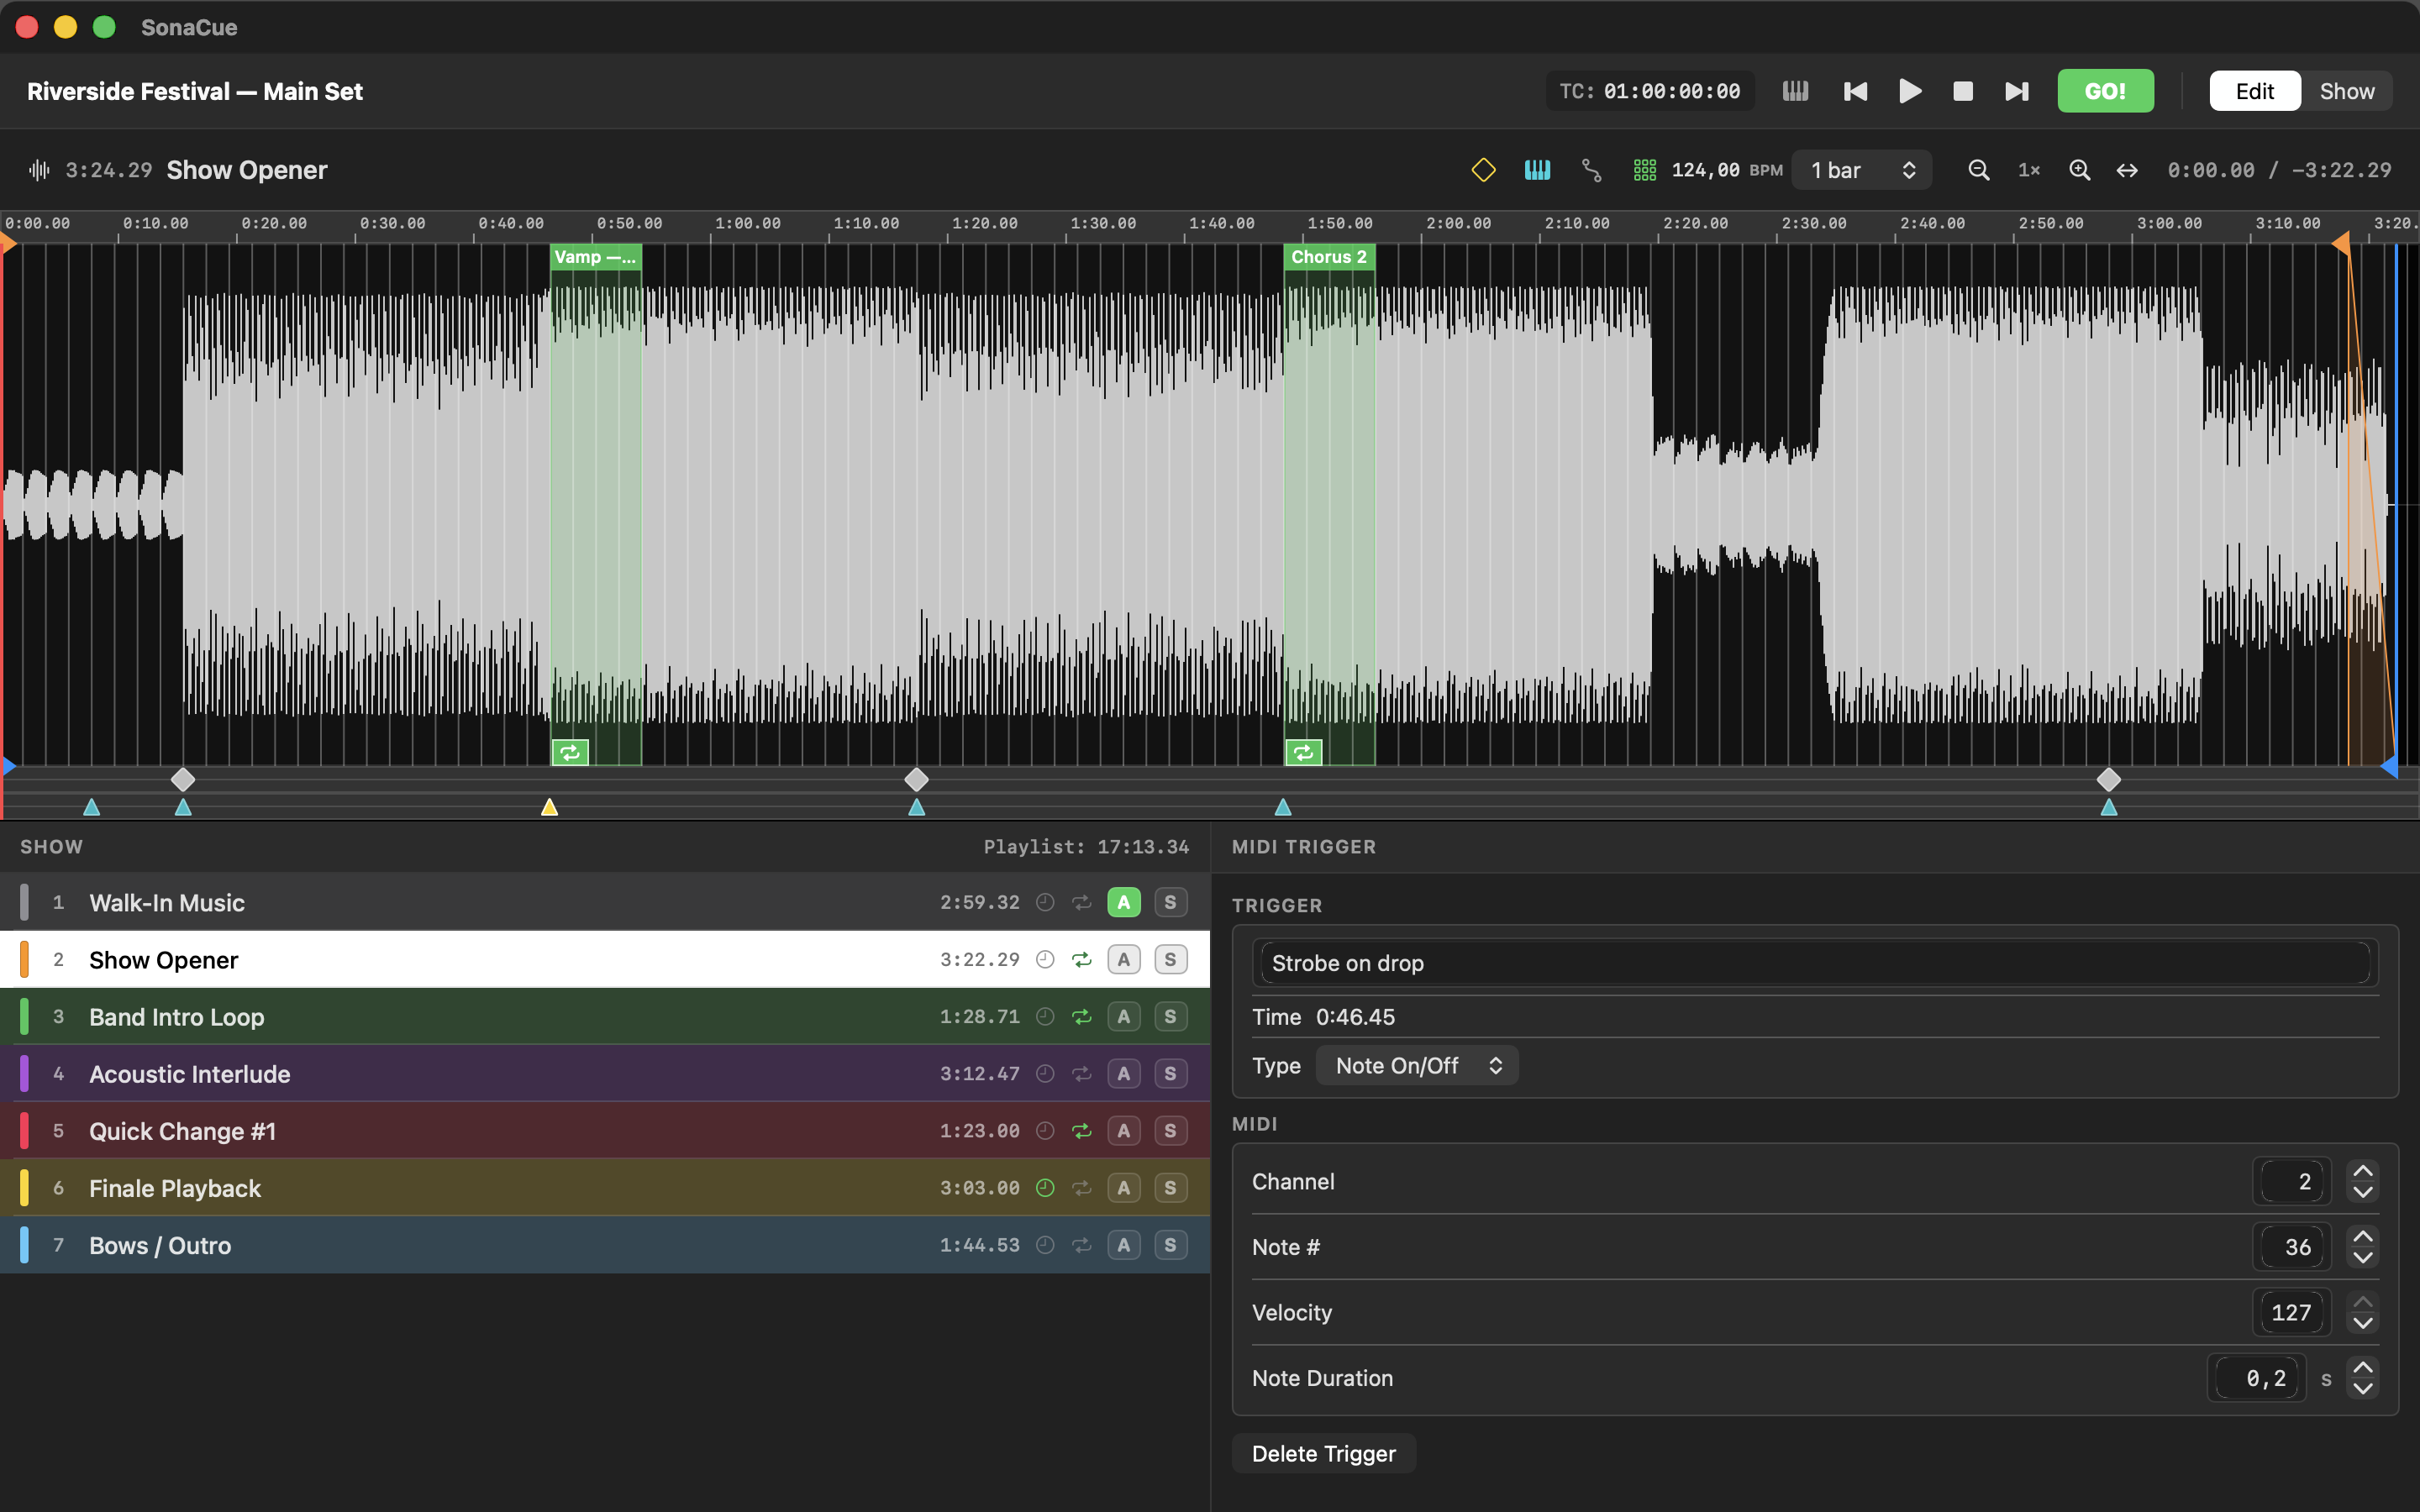Toggle S button on Bows / Outro

click(1170, 1245)
